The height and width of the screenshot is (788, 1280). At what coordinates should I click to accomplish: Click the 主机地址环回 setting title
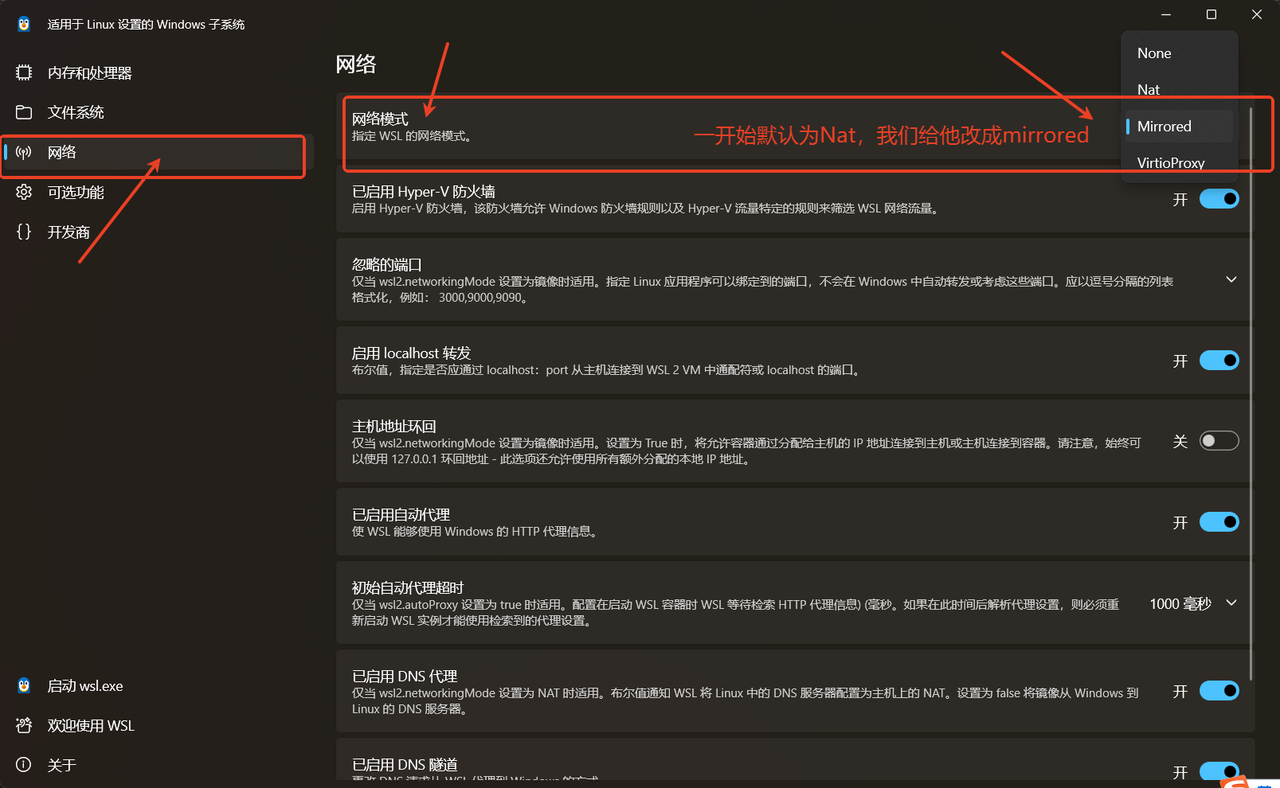(394, 426)
